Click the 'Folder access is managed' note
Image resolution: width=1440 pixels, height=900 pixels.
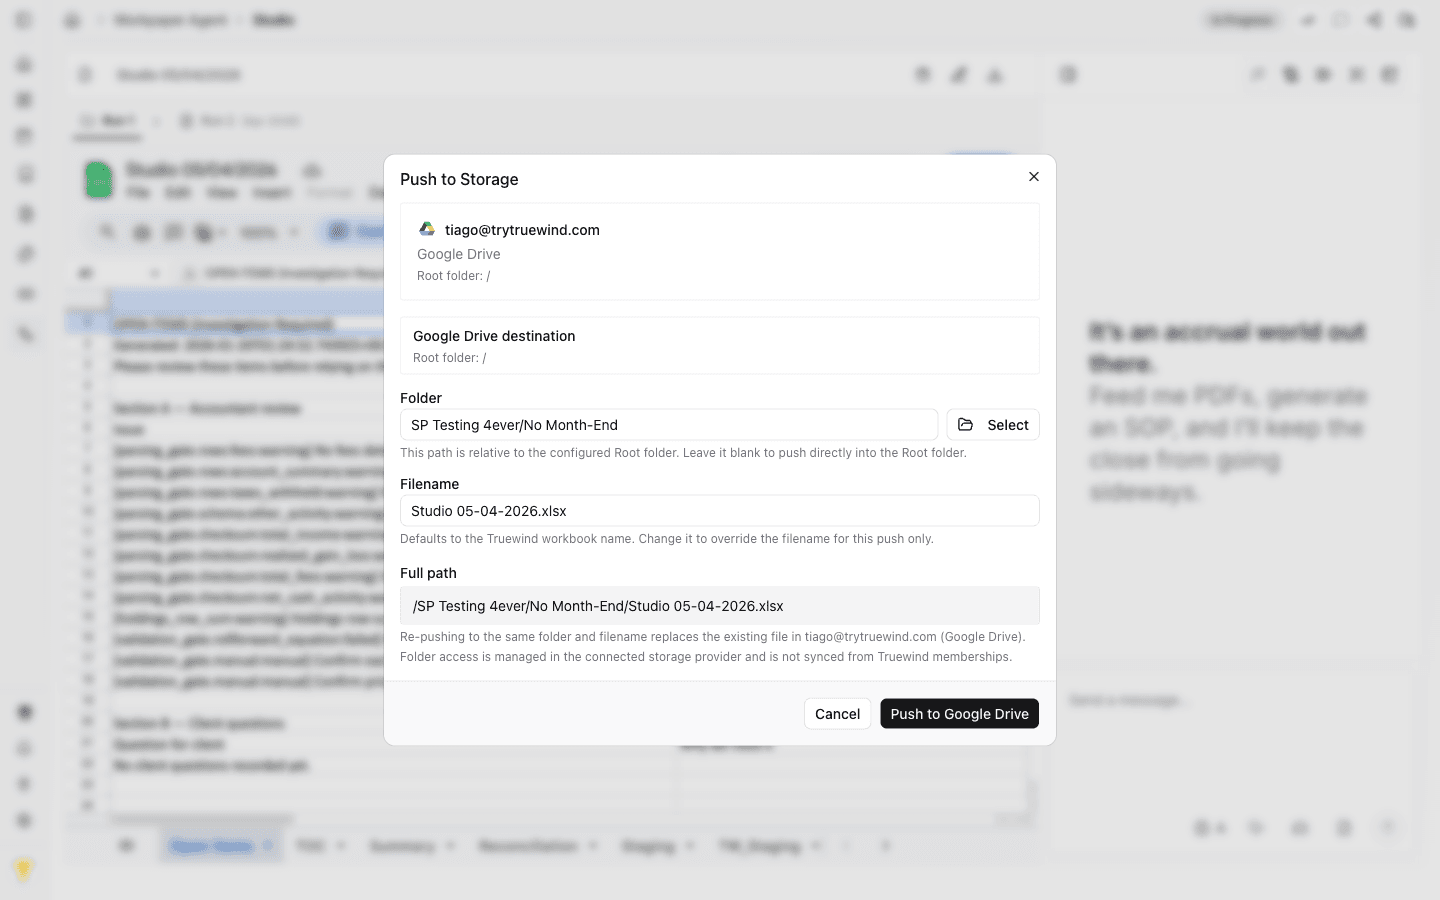tap(706, 657)
